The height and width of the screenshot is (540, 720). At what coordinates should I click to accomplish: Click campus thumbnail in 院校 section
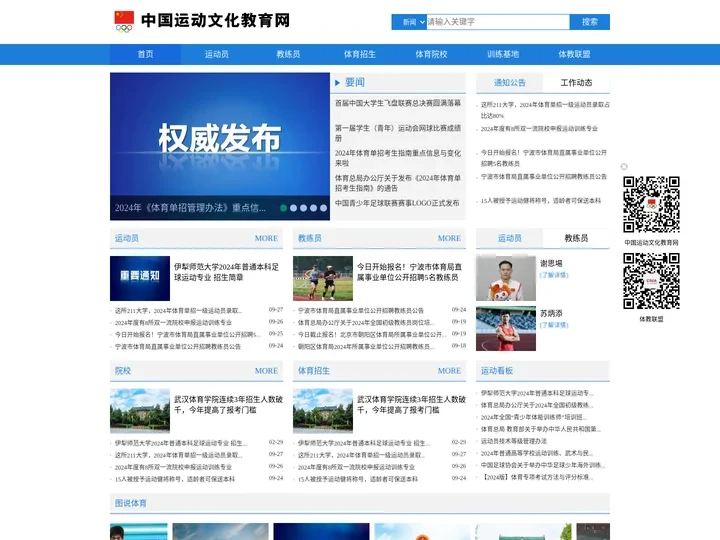(140, 411)
